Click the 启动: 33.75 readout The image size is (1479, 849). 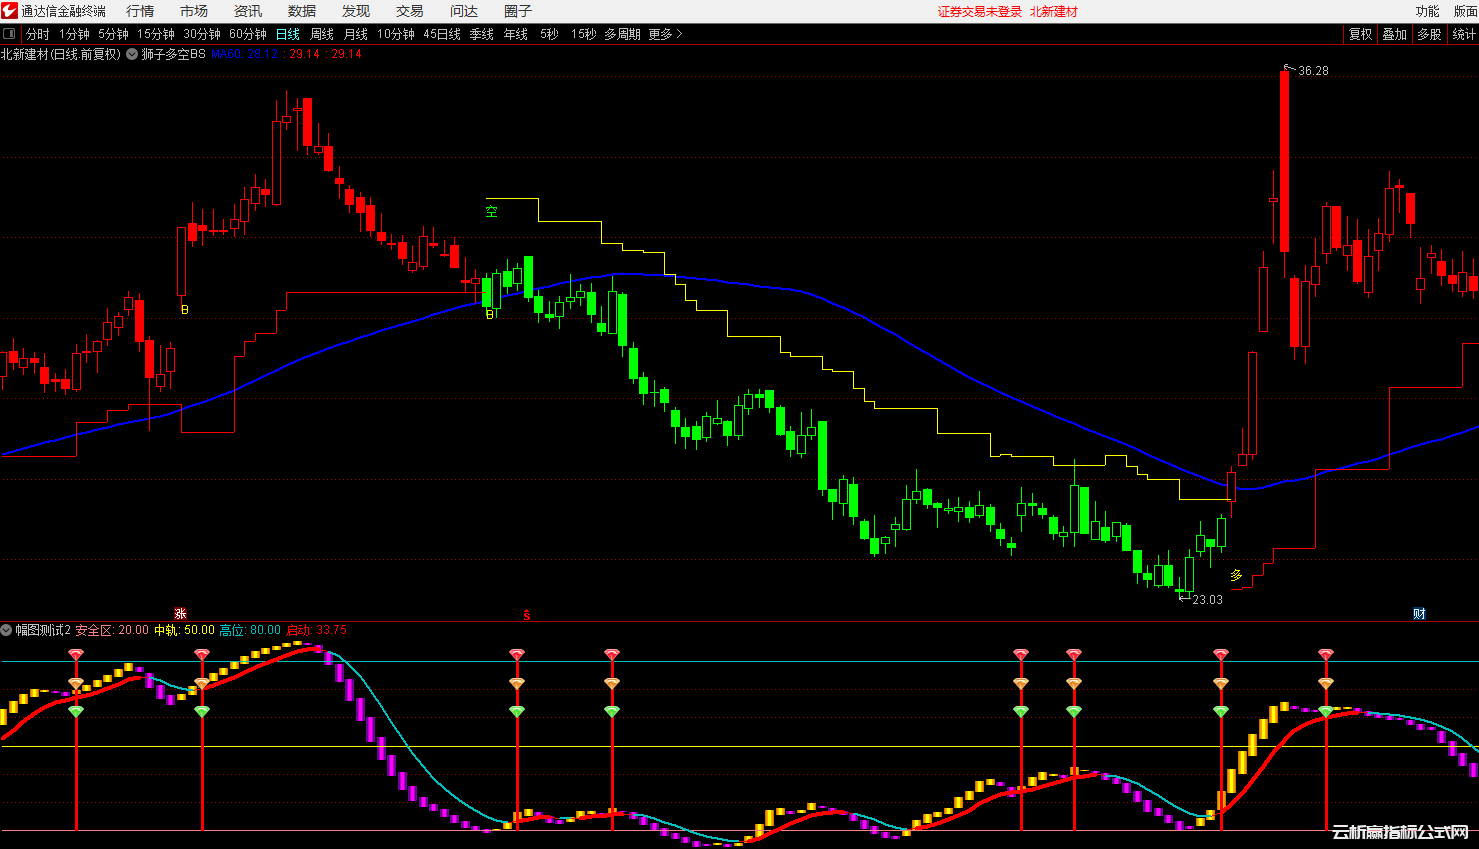point(317,630)
